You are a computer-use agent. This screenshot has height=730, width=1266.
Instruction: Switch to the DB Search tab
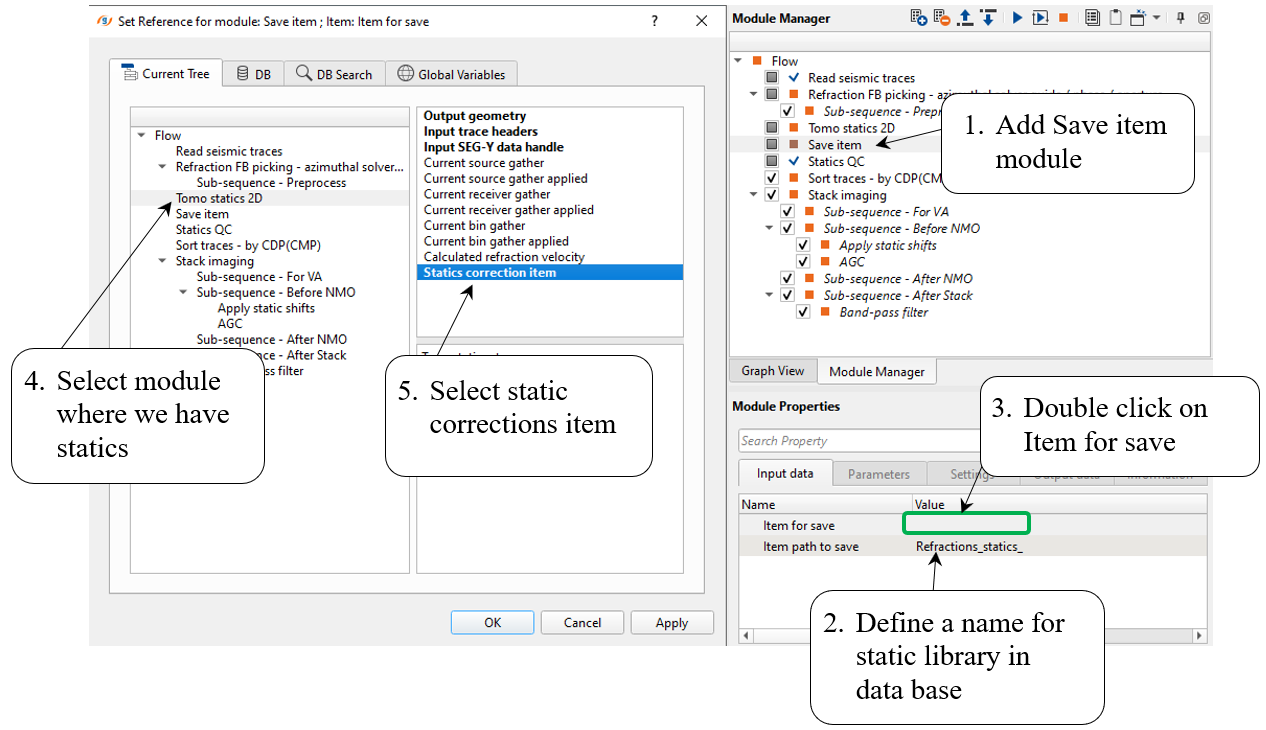tap(334, 74)
